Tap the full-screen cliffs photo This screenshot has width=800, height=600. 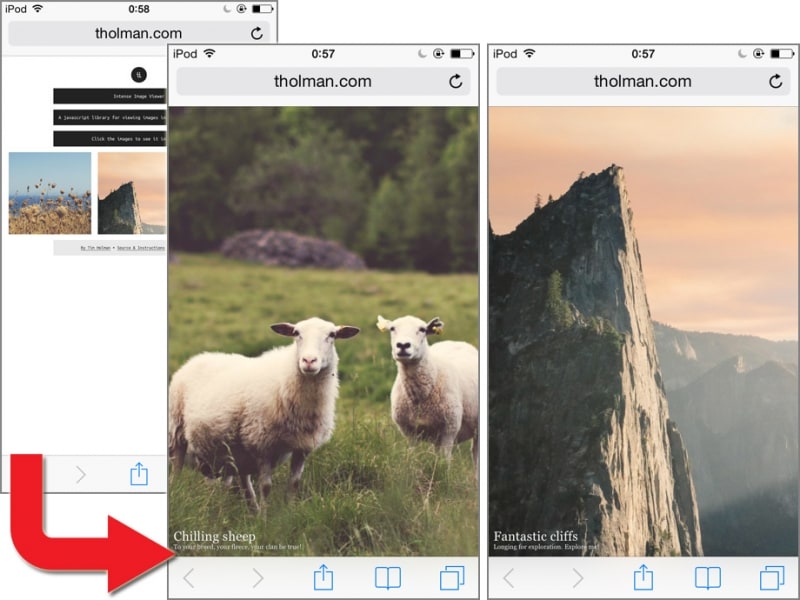[x=643, y=332]
